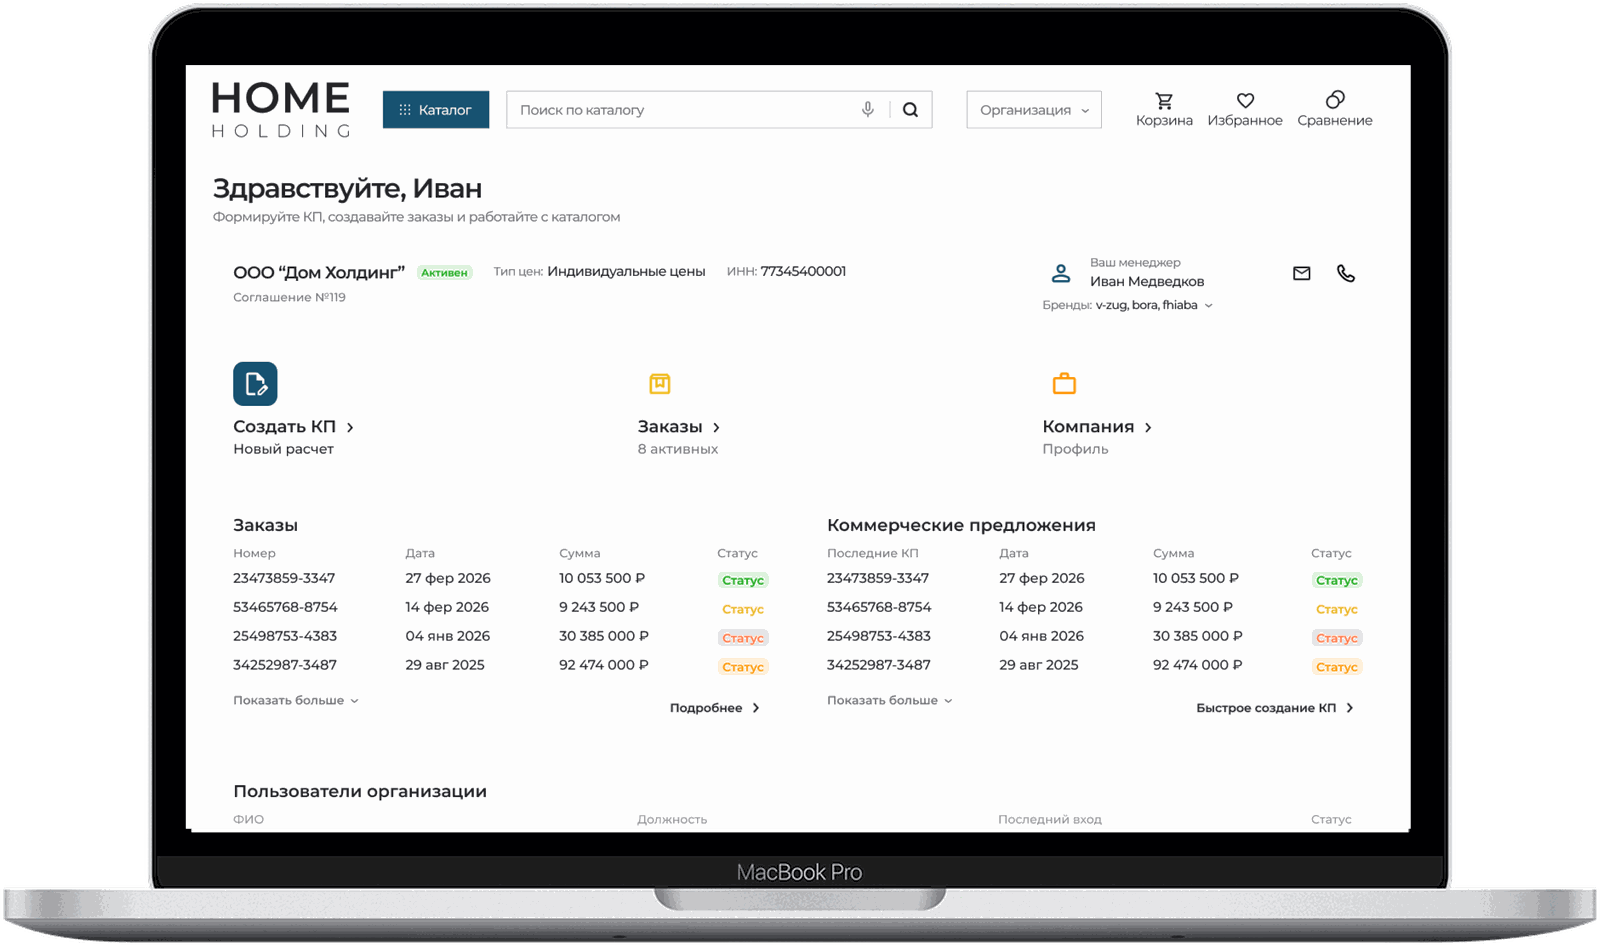Expand the Бренды list chevron
This screenshot has width=1600, height=946.
click(1209, 306)
